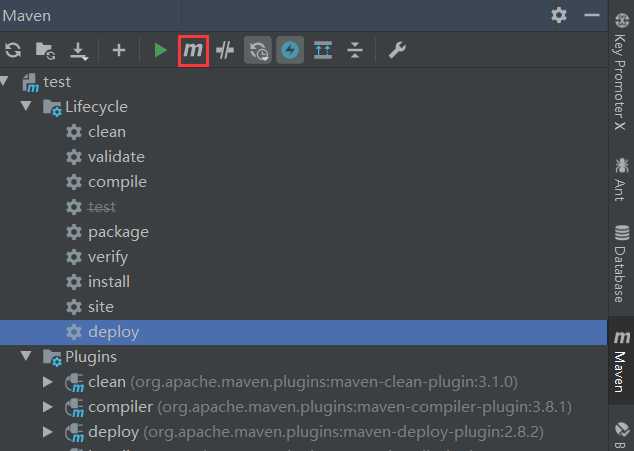
Task: Select the package lifecycle goal
Action: (117, 232)
